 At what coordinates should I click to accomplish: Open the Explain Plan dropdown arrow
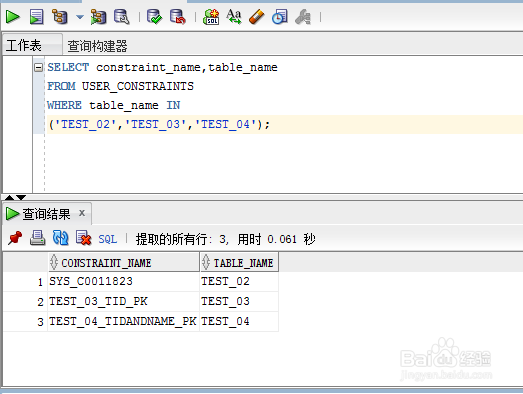click(80, 17)
